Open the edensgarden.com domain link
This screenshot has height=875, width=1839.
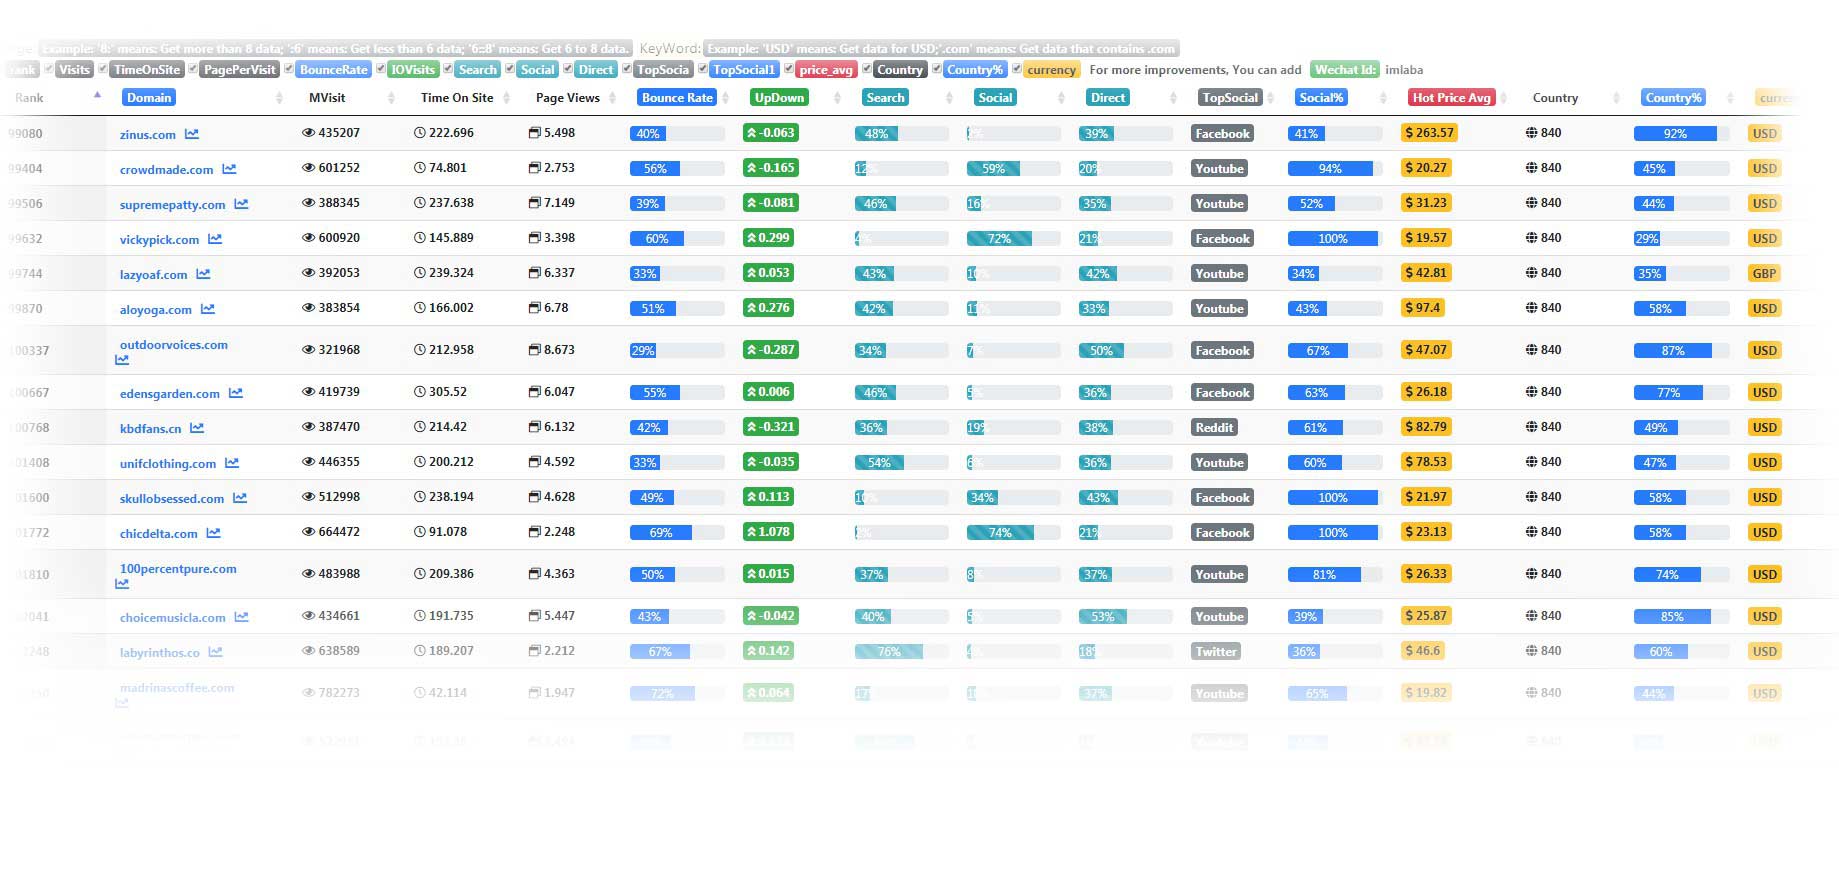click(x=169, y=394)
